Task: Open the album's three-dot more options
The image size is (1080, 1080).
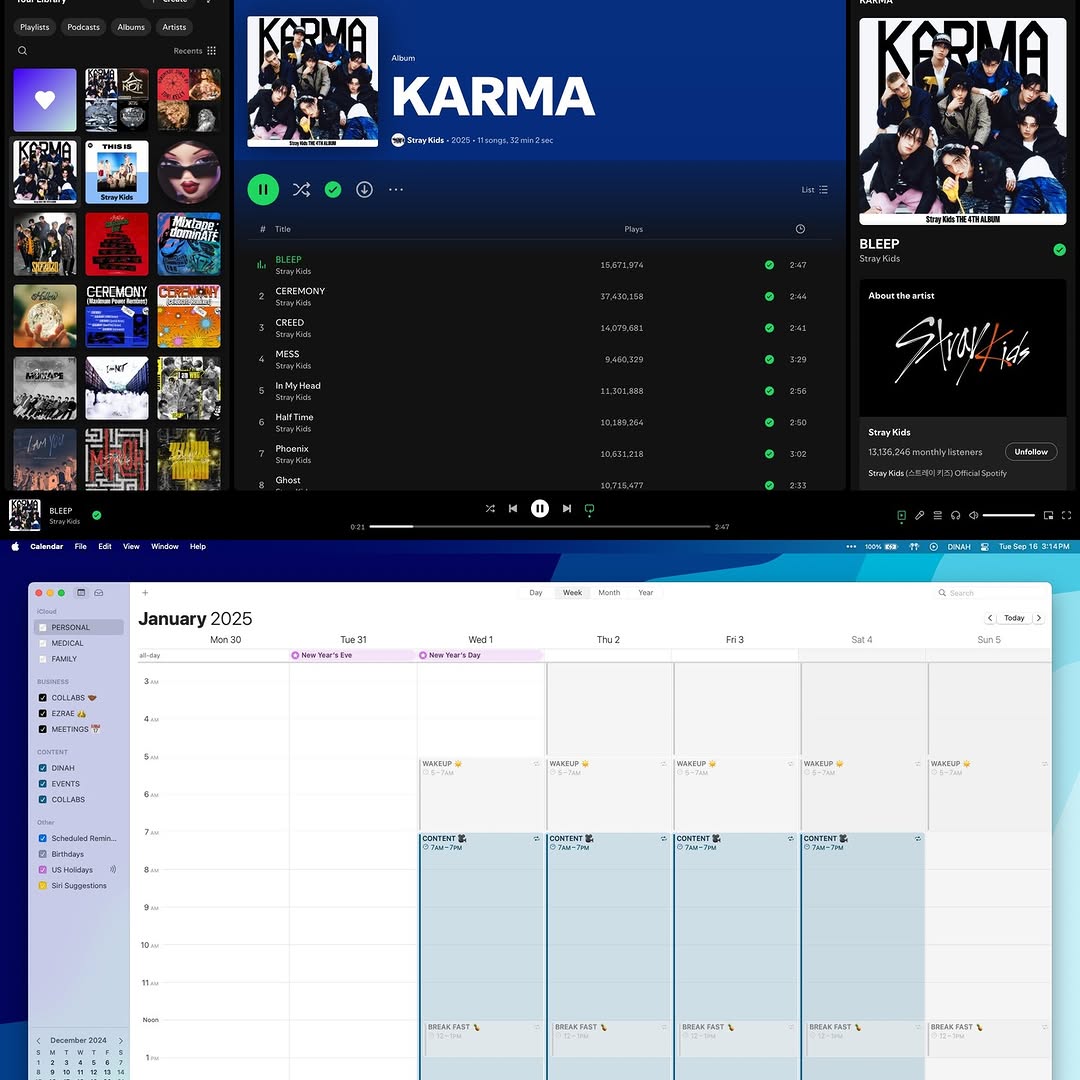Action: click(396, 189)
